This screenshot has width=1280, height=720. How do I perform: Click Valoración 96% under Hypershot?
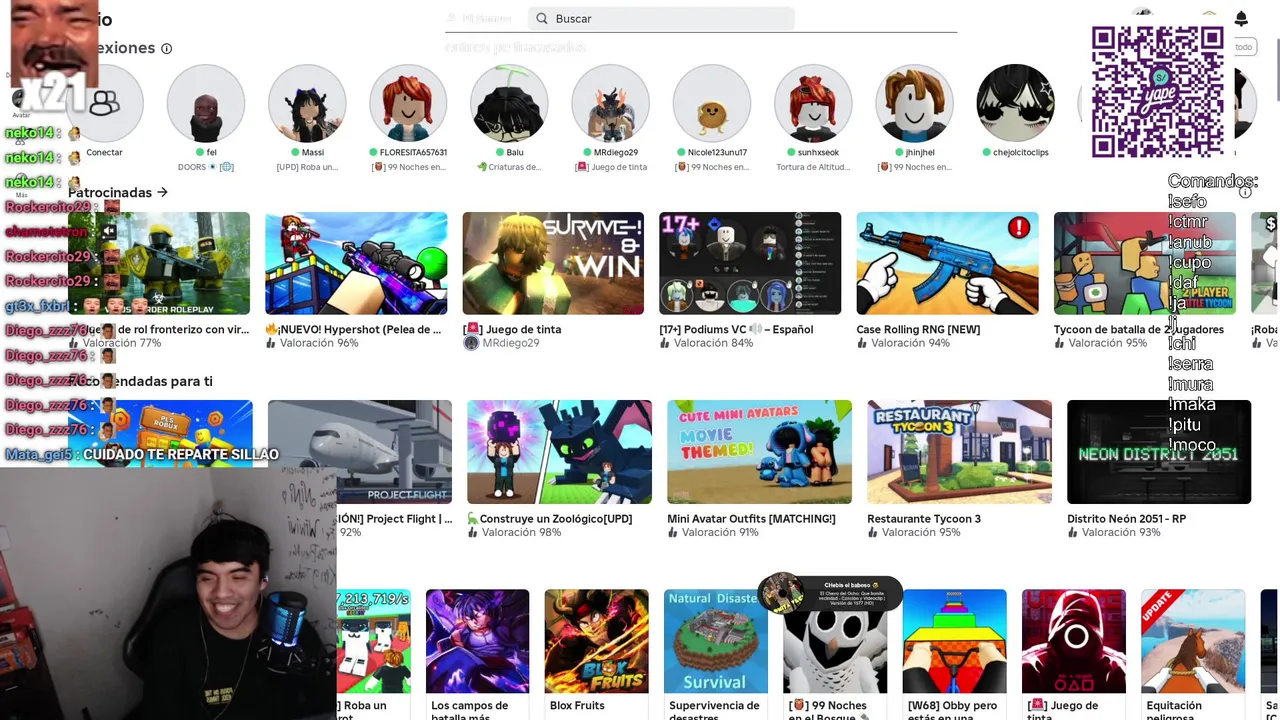pyautogui.click(x=320, y=343)
